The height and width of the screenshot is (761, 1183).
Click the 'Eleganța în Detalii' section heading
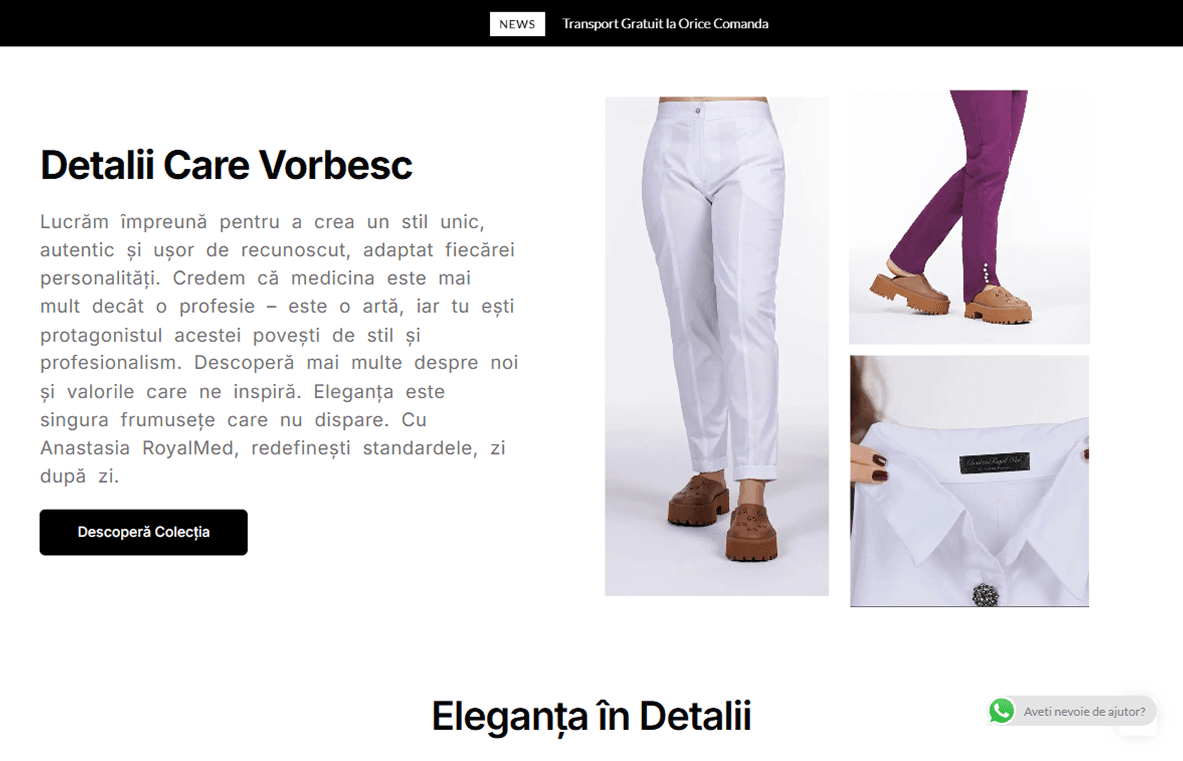click(x=592, y=716)
